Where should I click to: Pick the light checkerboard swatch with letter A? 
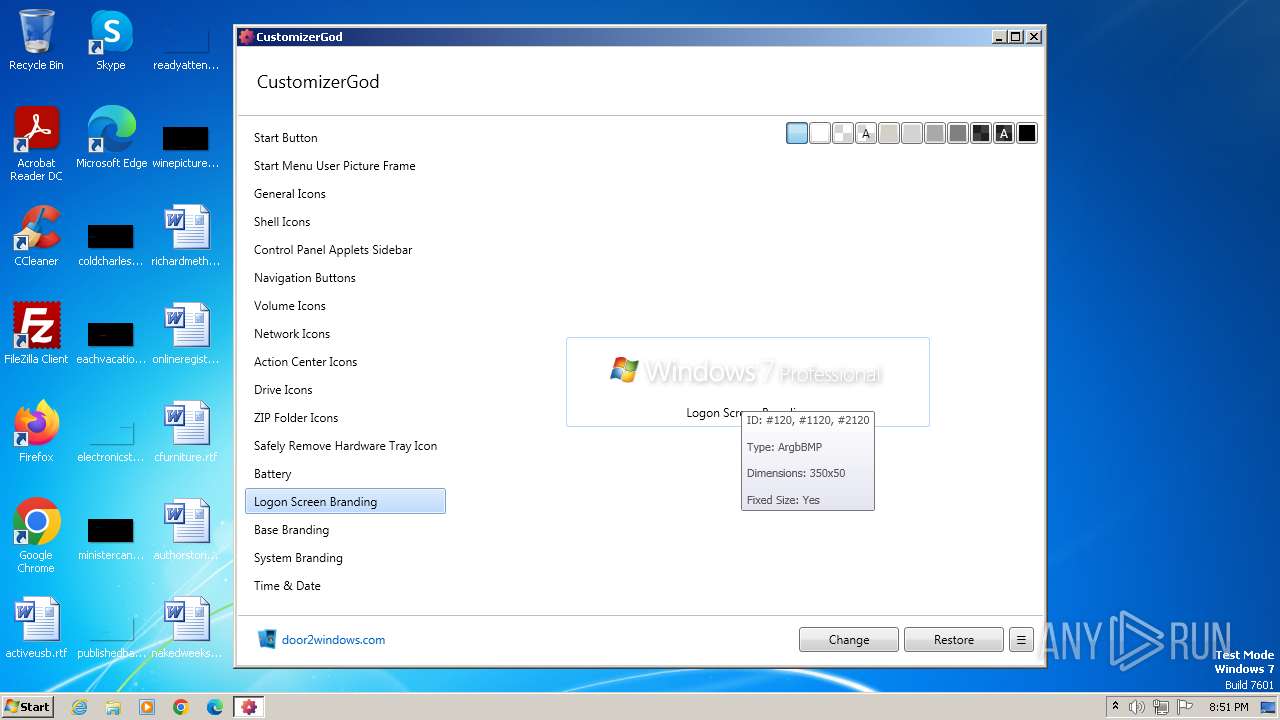[x=866, y=133]
